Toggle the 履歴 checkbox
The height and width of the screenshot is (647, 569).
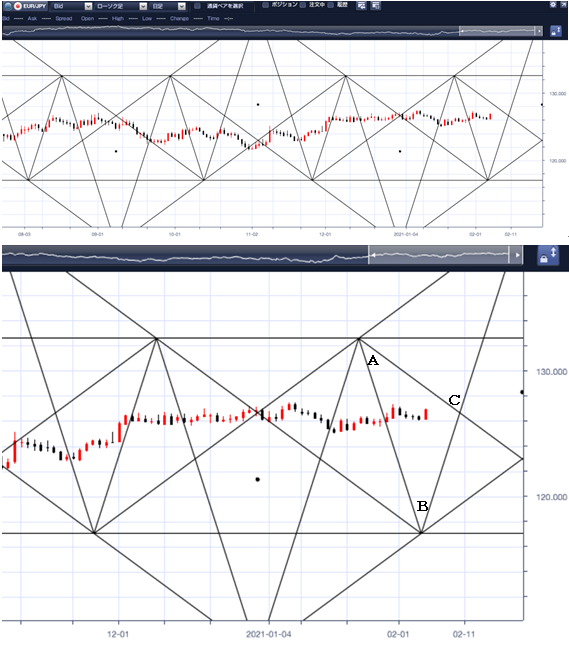pyautogui.click(x=331, y=5)
